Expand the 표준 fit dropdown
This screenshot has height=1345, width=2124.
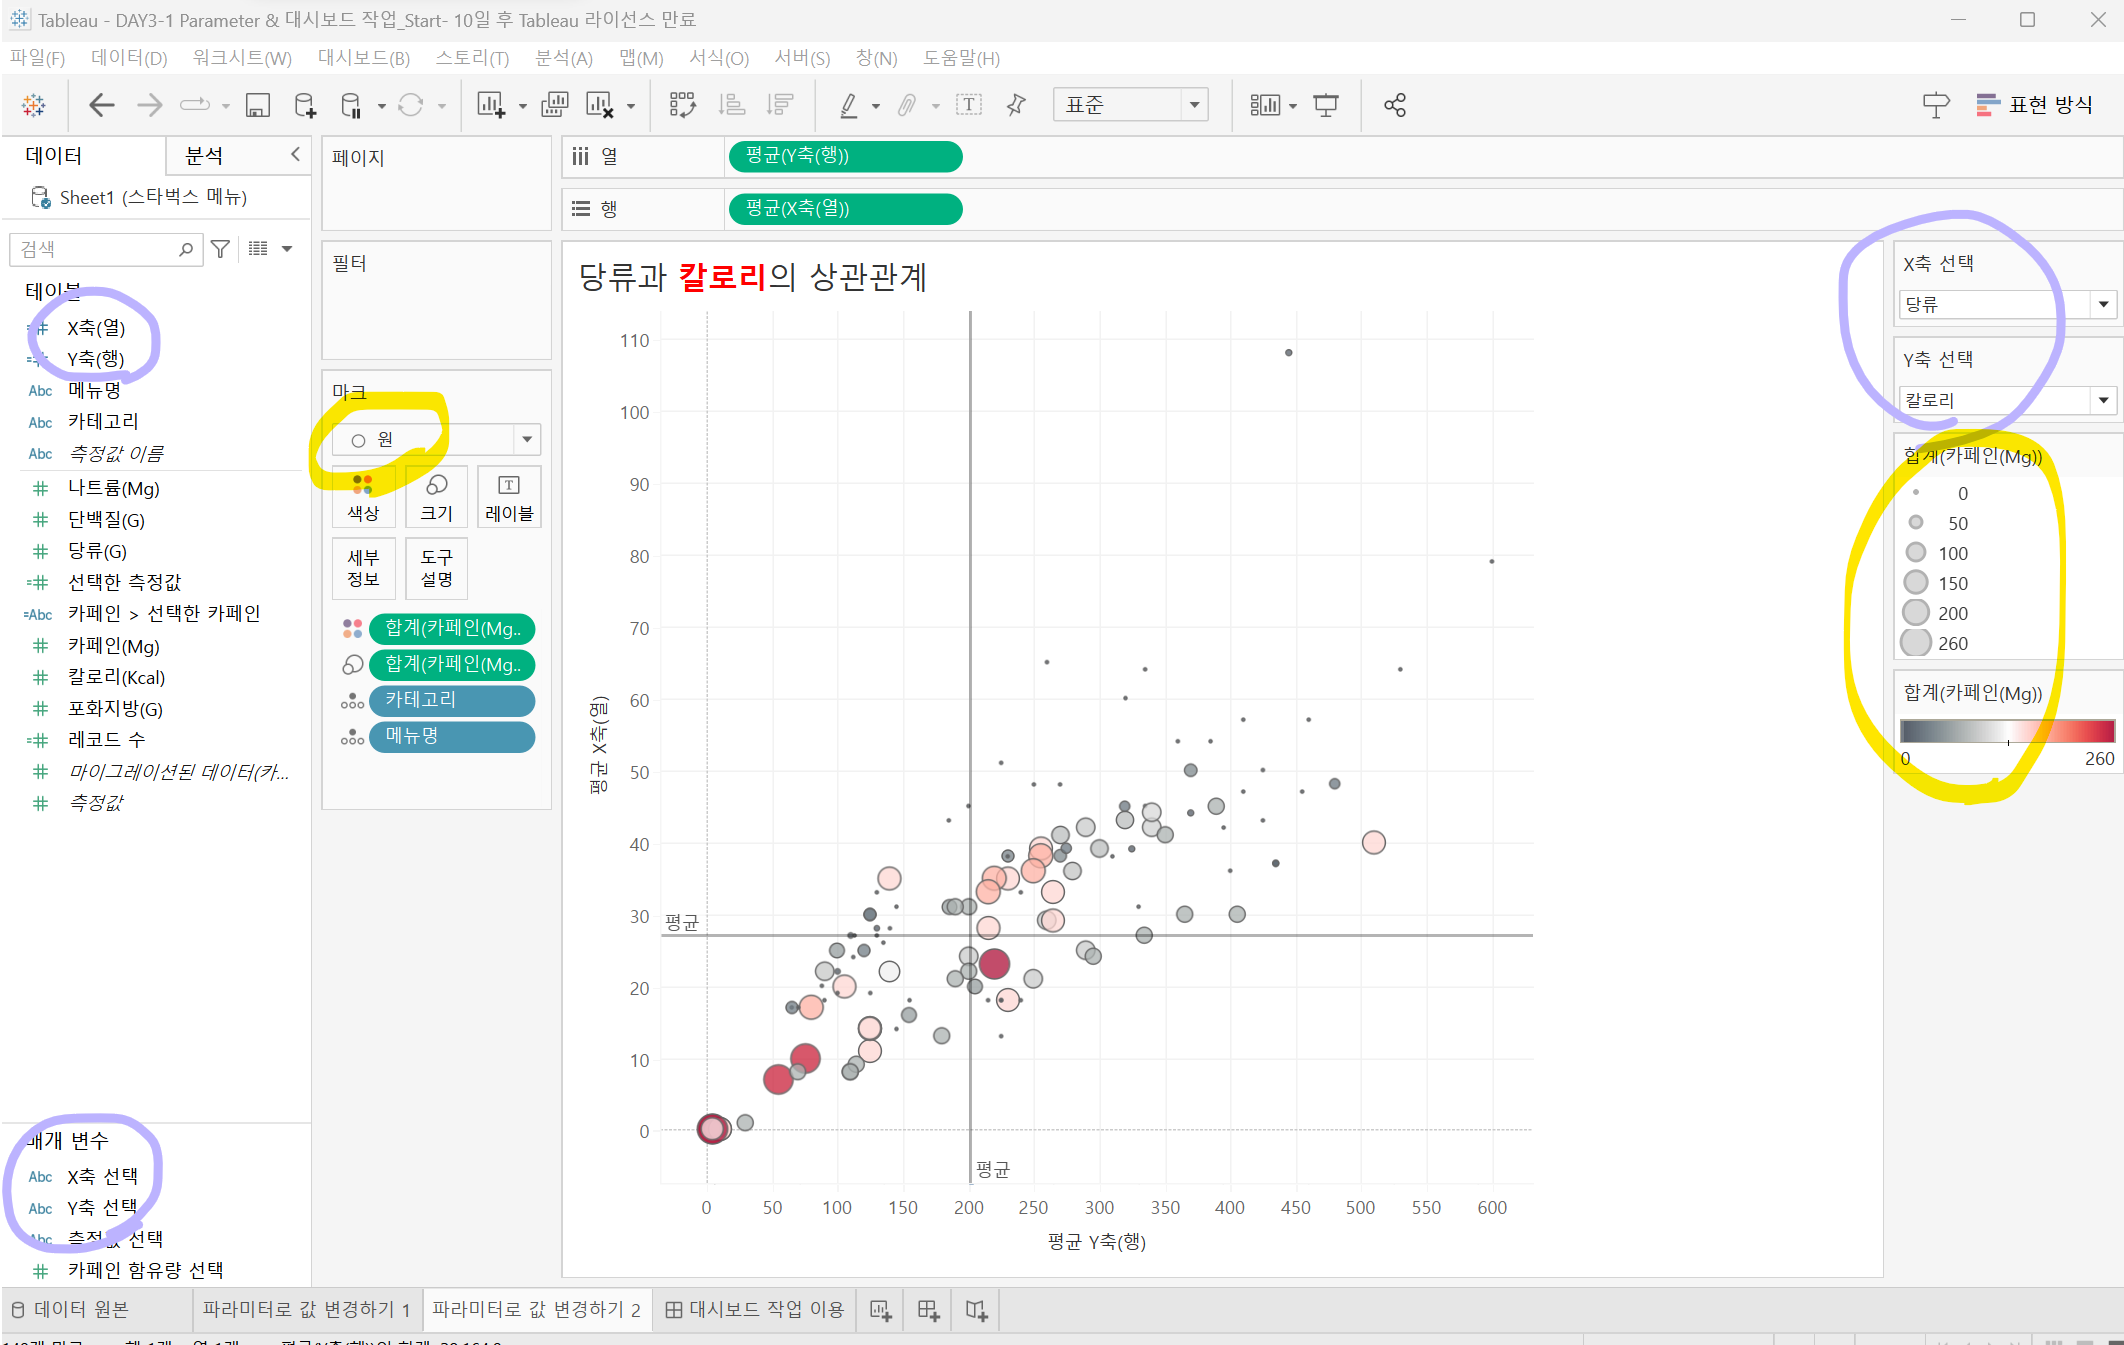[x=1194, y=105]
